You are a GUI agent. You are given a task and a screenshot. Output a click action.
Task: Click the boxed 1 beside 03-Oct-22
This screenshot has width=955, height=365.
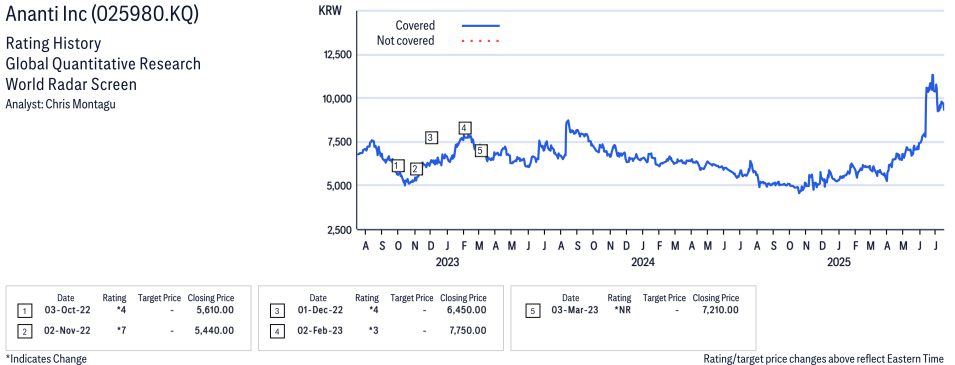[24, 311]
